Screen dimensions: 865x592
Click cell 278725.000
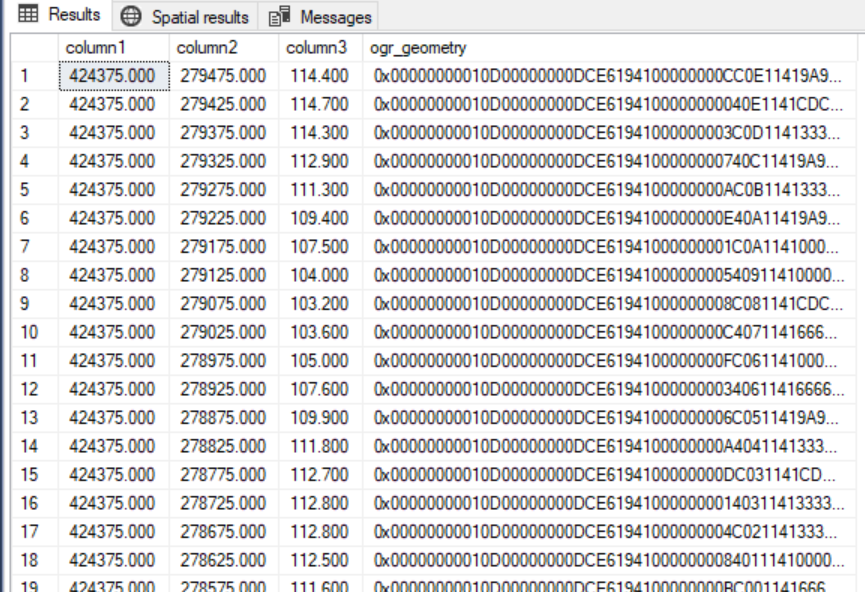click(224, 503)
